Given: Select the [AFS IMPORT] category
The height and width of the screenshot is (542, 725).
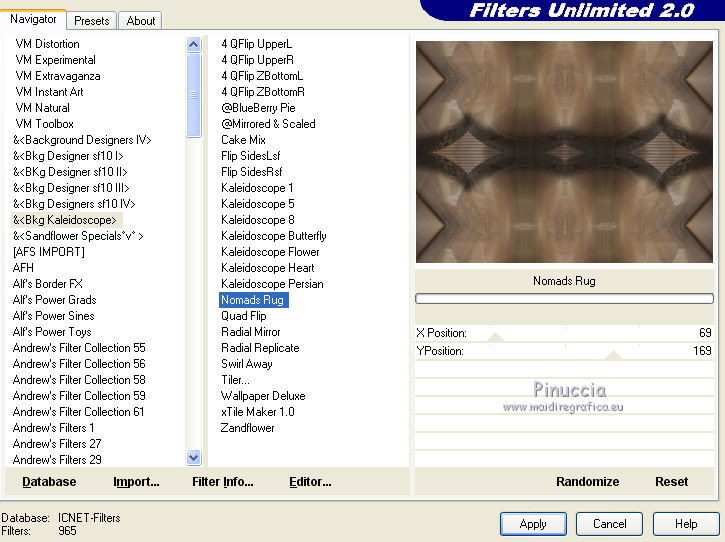Looking at the screenshot, I should tap(49, 252).
